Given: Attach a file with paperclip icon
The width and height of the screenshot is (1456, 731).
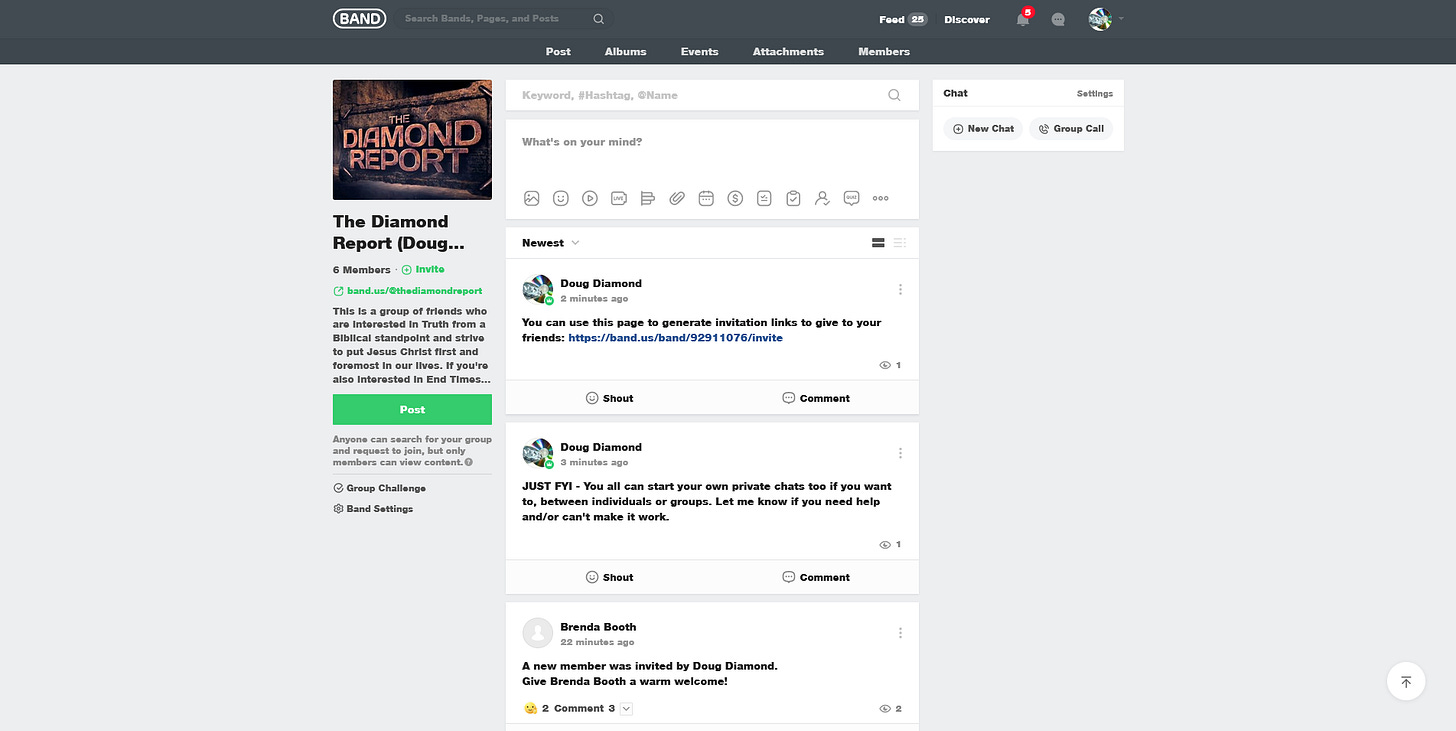Looking at the screenshot, I should pyautogui.click(x=677, y=198).
